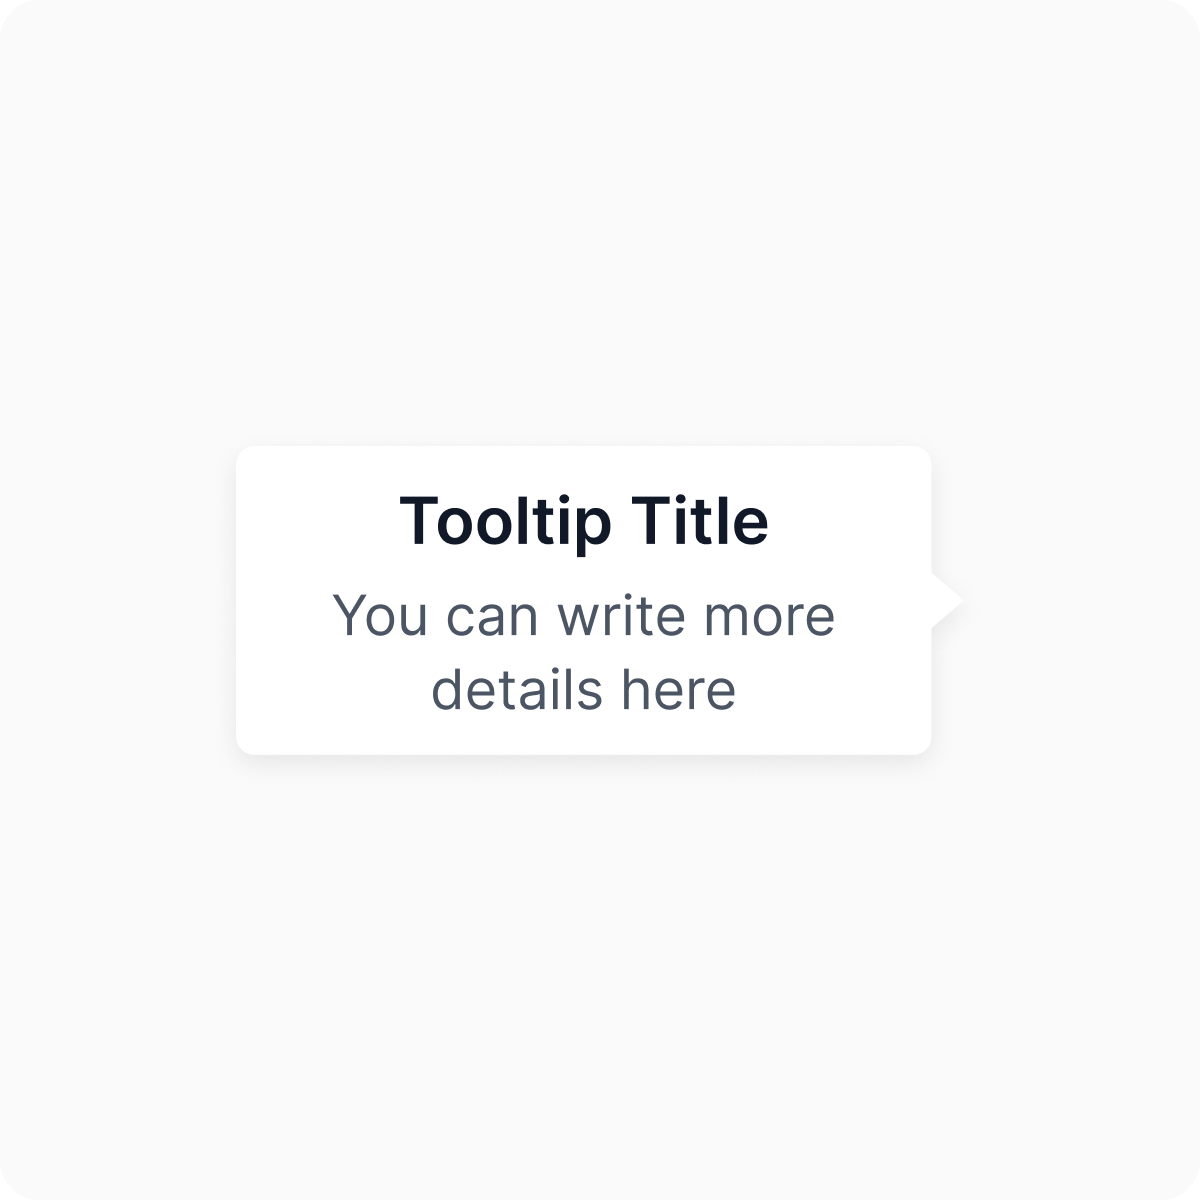Viewport: 1200px width, 1200px height.
Task: Click the word "Tooltip" in the heading
Action: click(x=506, y=521)
